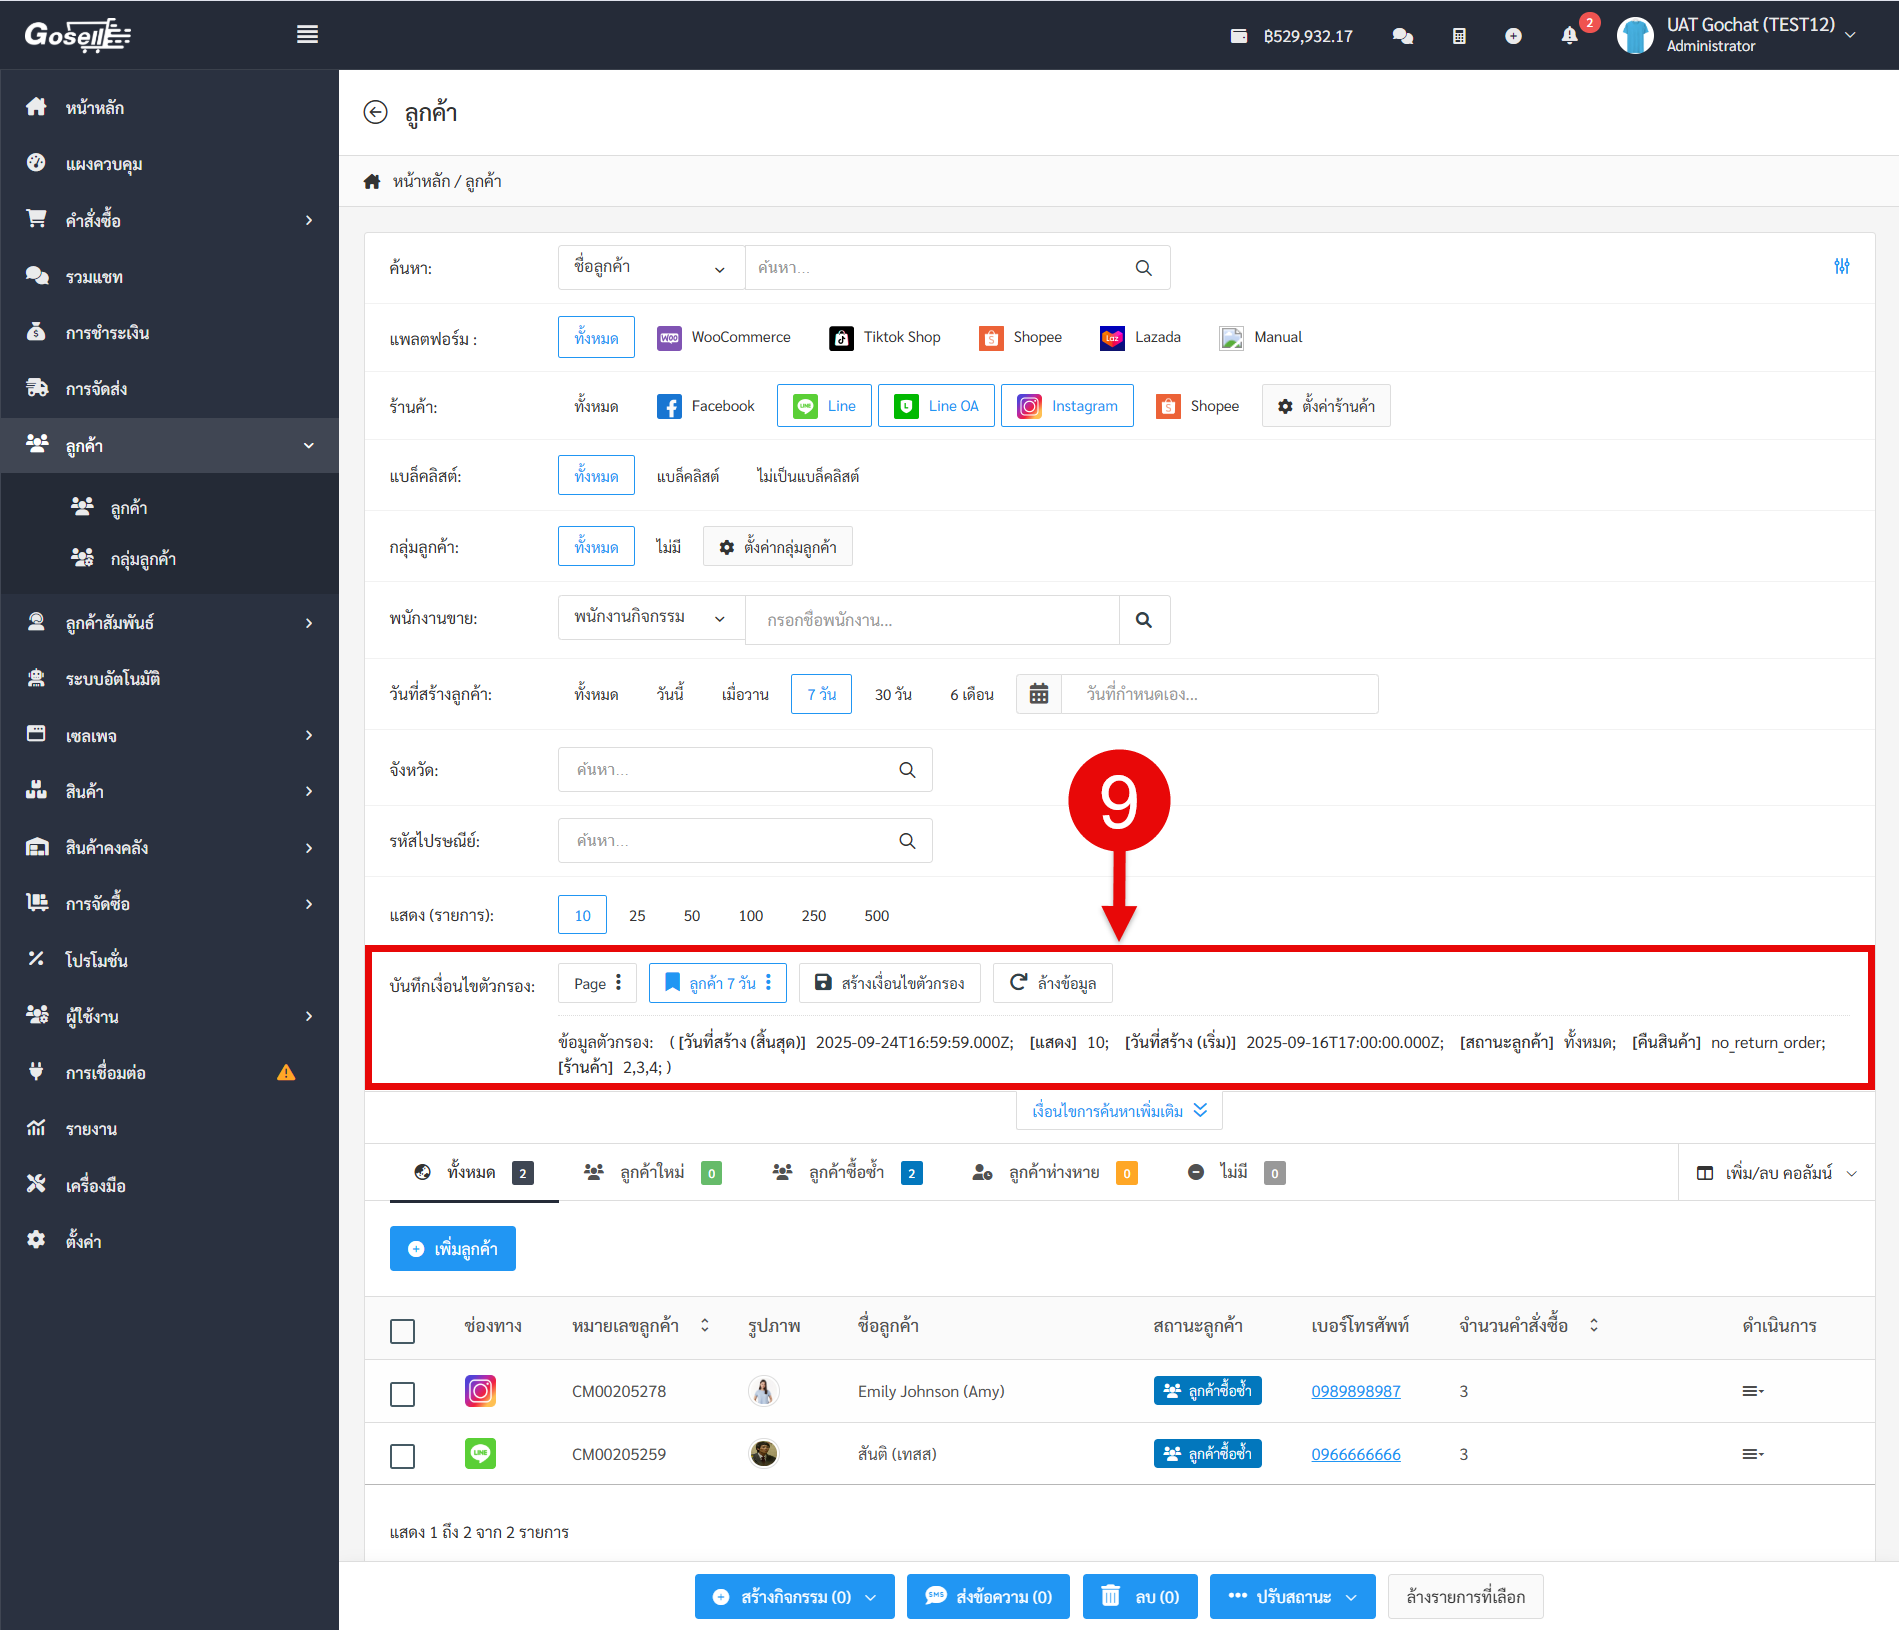Click the blue Add Customer button

pyautogui.click(x=453, y=1249)
